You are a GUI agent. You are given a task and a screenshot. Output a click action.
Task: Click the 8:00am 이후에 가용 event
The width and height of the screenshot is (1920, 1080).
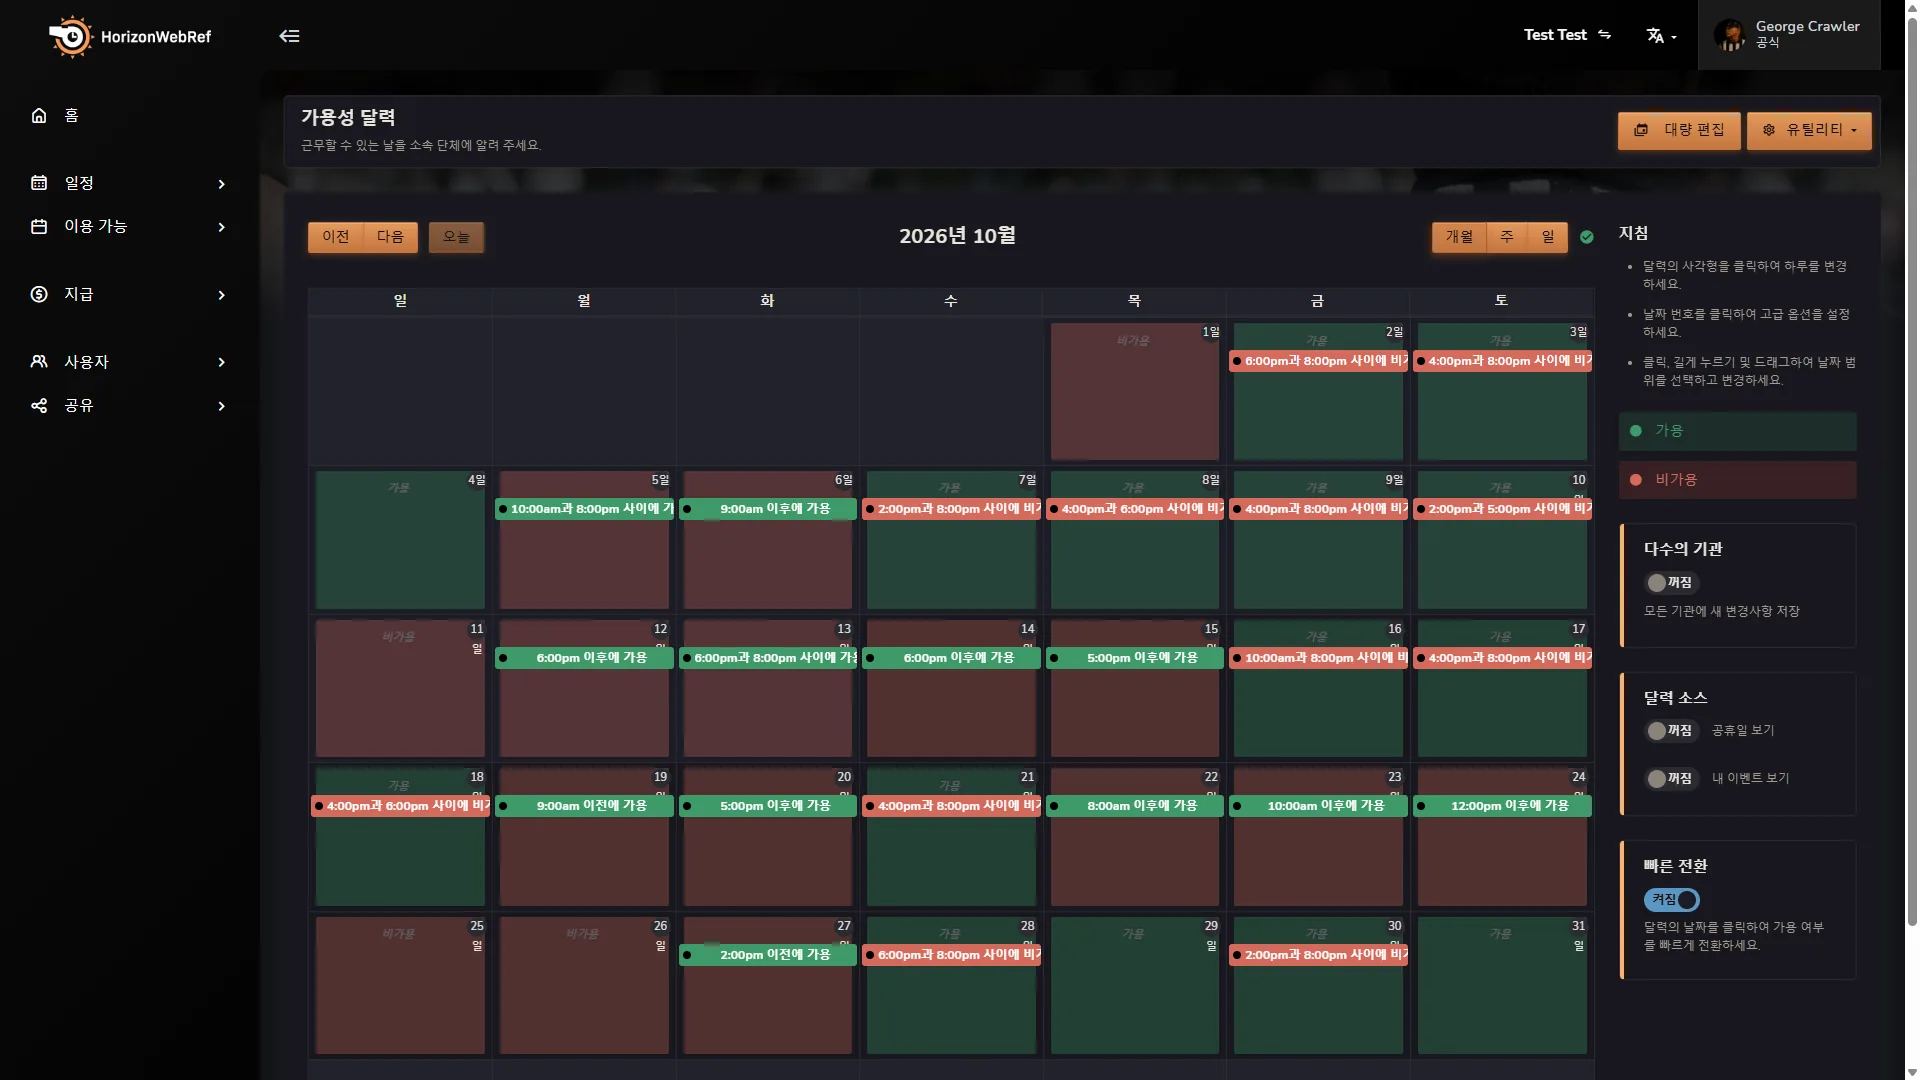coord(1135,806)
